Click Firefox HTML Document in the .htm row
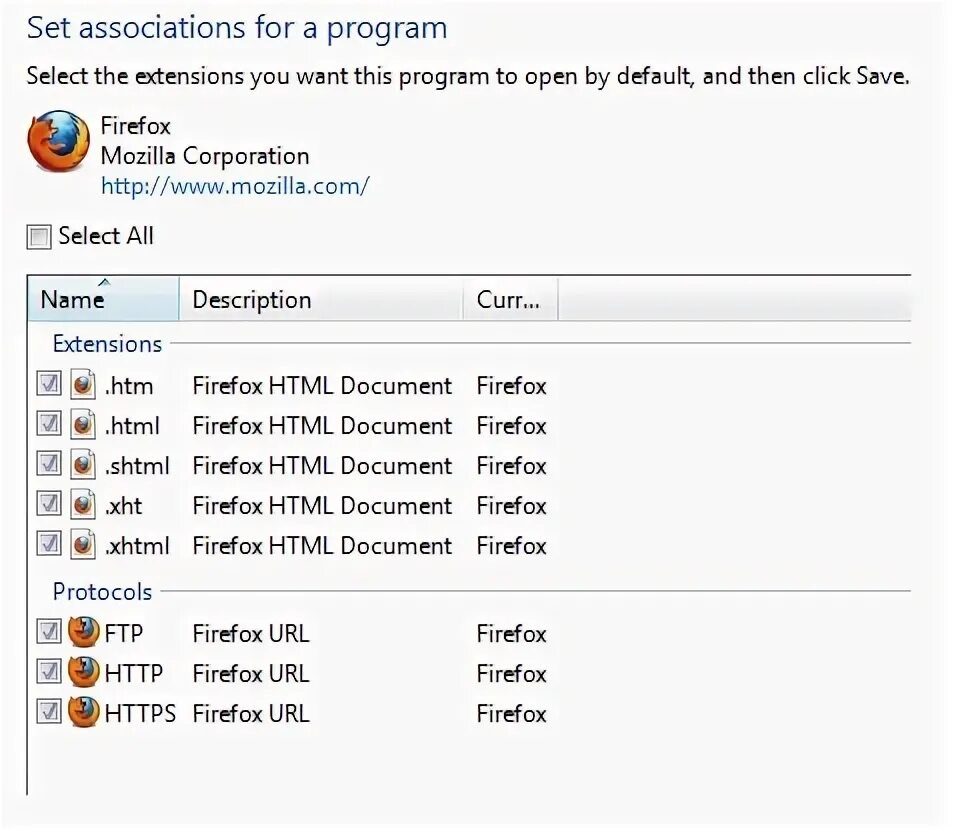 pyautogui.click(x=322, y=386)
